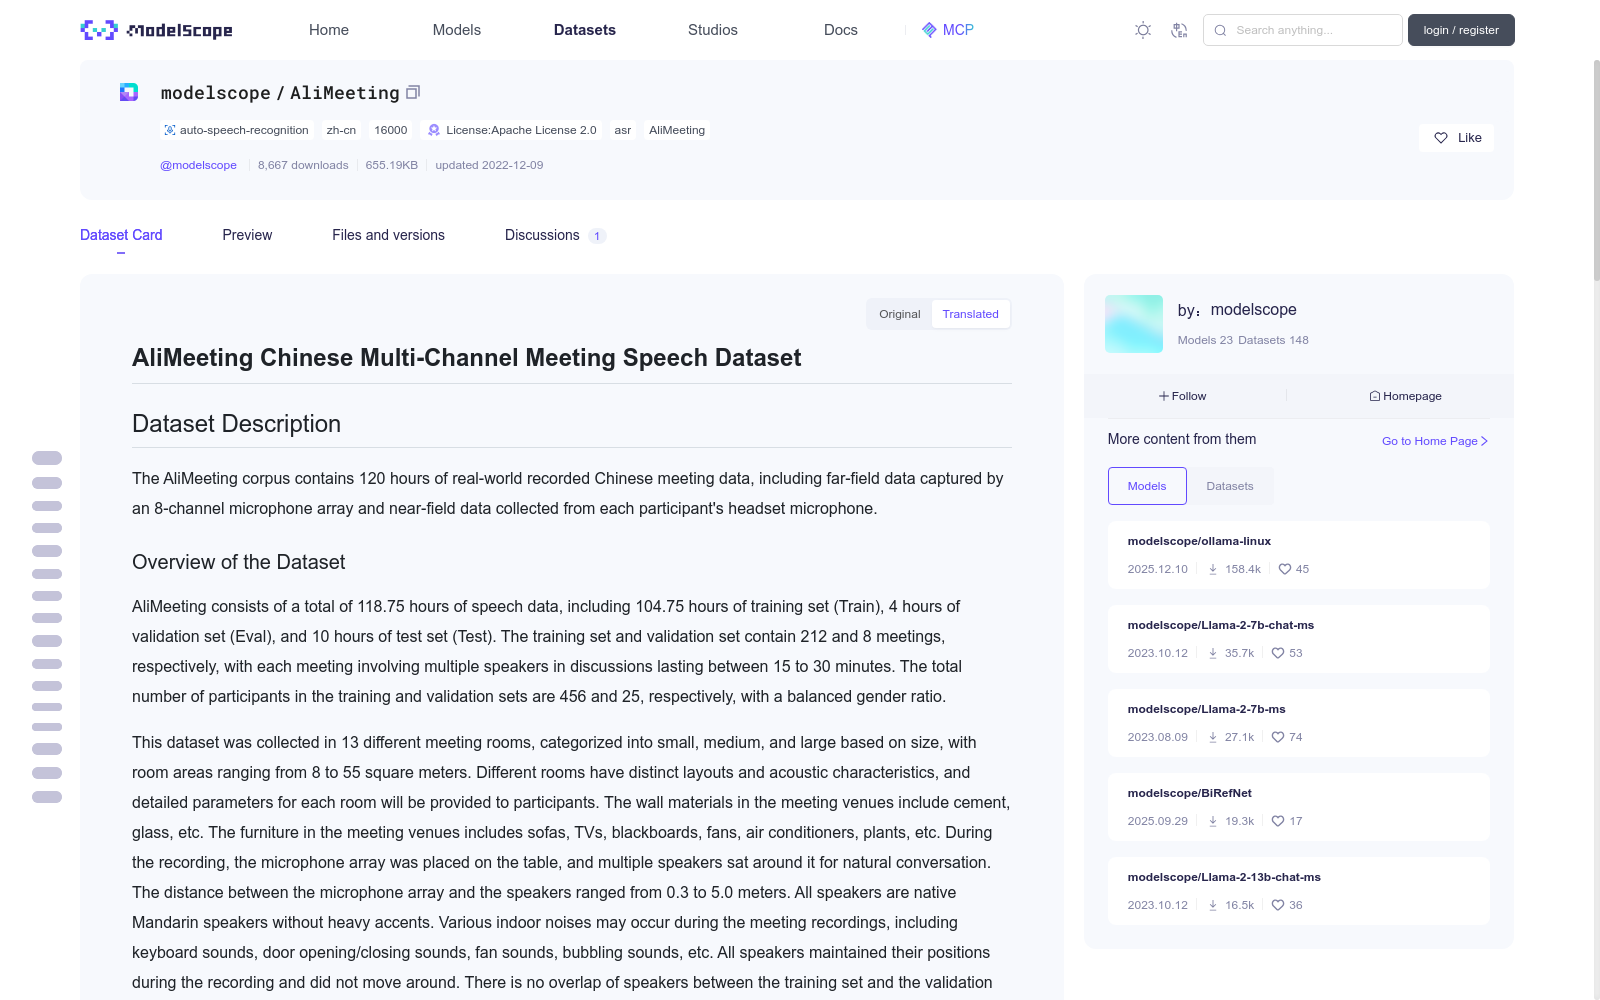Click the download icon on Llama-2-13b-chat-ms card

1213,905
